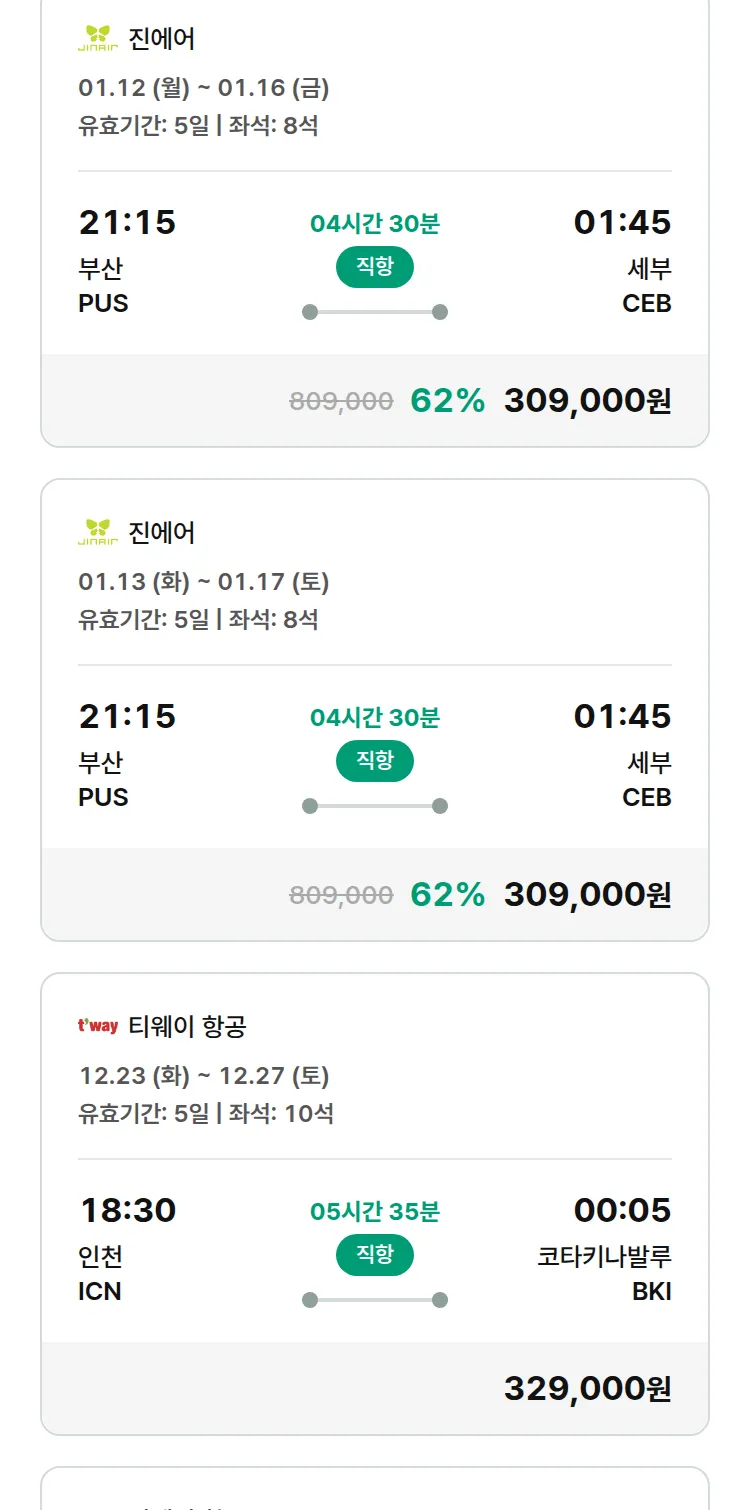750x1510 pixels.
Task: Open the 01.12 (월) ~ 01.16 (금) date range
Action: tap(204, 88)
